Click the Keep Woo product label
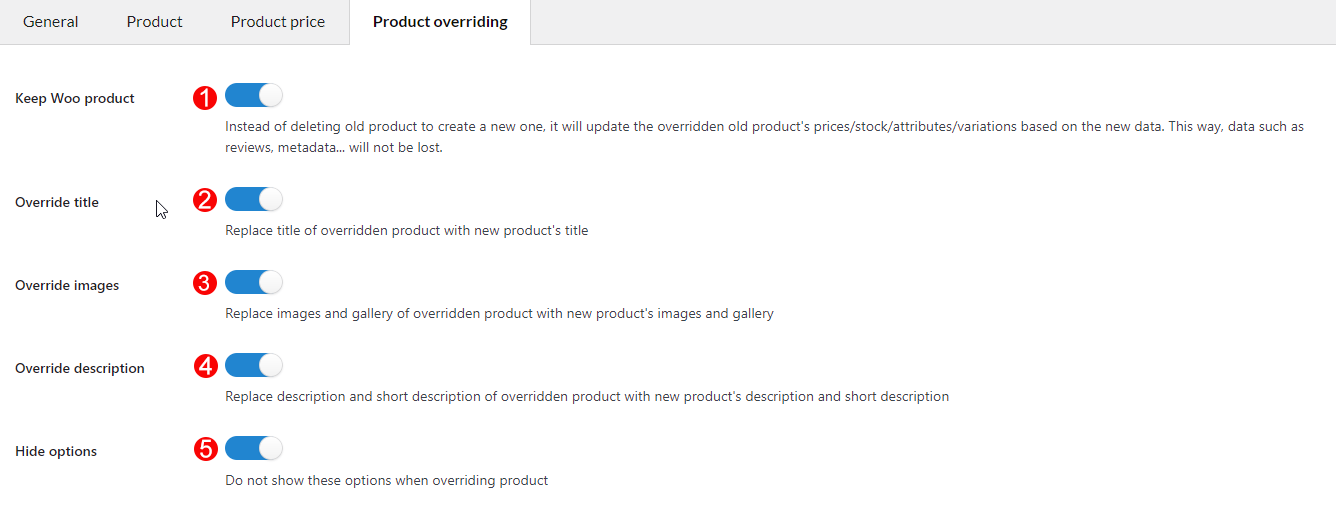Screen dimensions: 1336x514 75,98
